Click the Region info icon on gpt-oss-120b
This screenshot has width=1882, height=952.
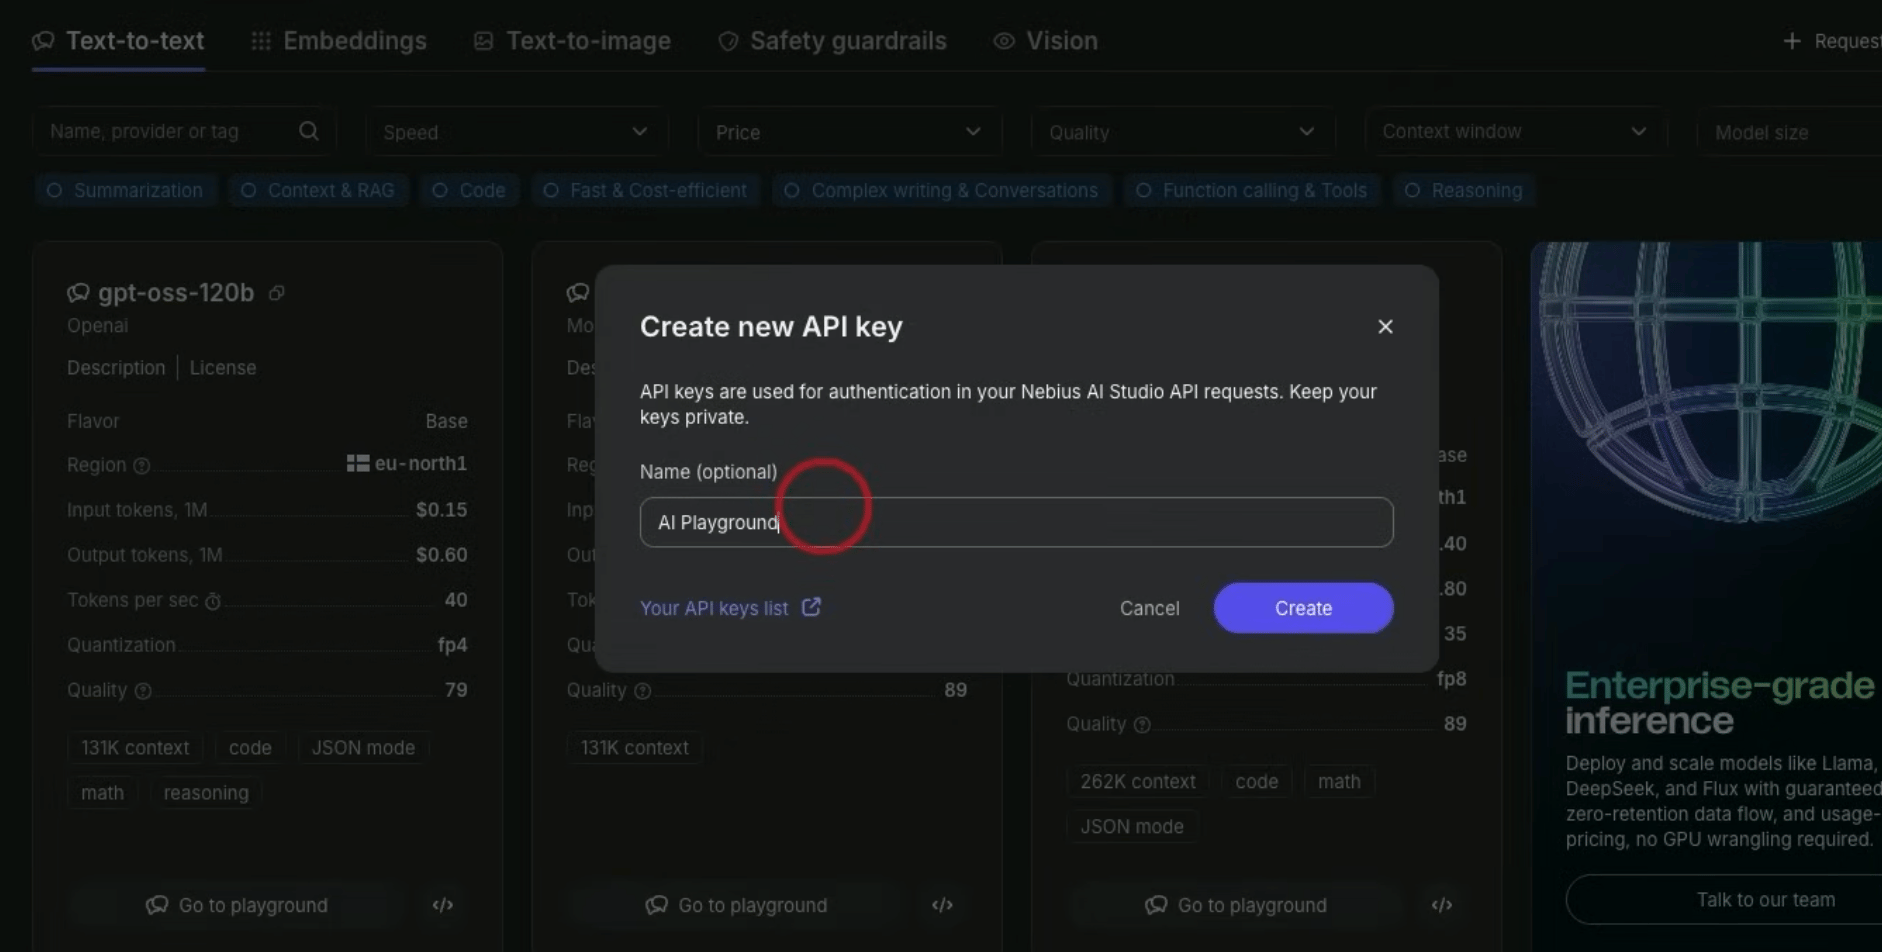coord(142,466)
